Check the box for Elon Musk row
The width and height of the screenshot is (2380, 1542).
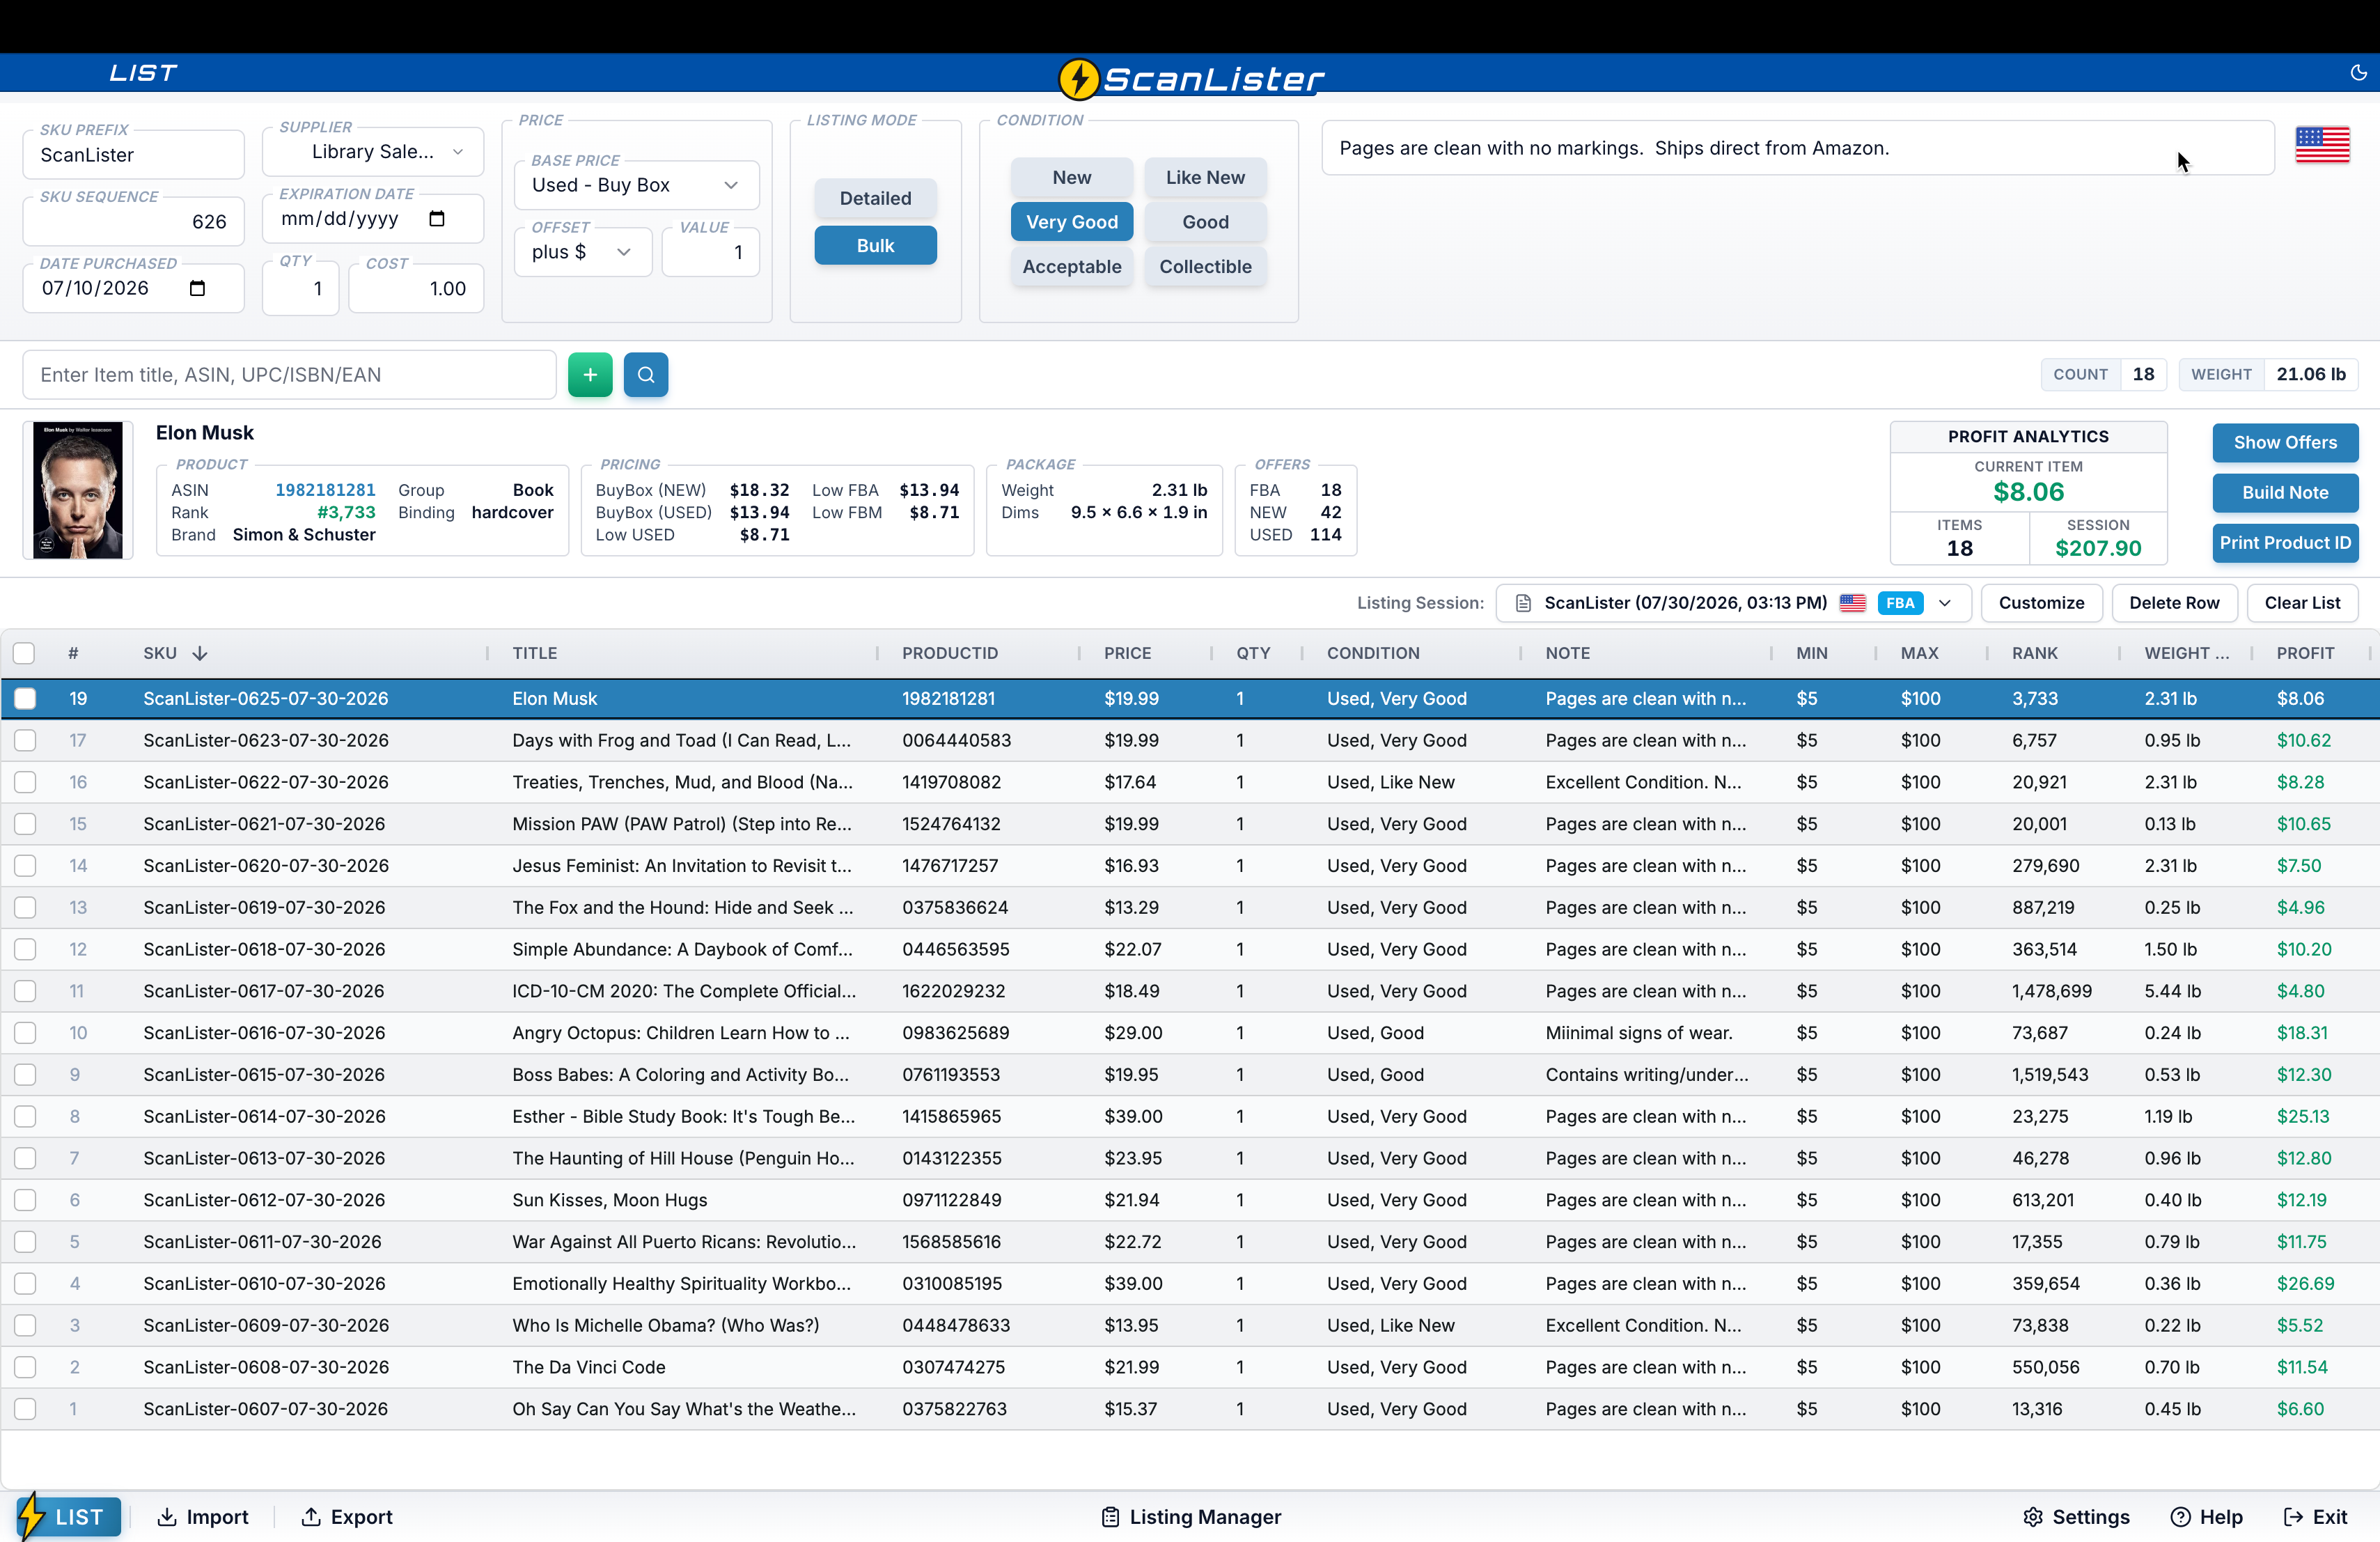[x=25, y=699]
